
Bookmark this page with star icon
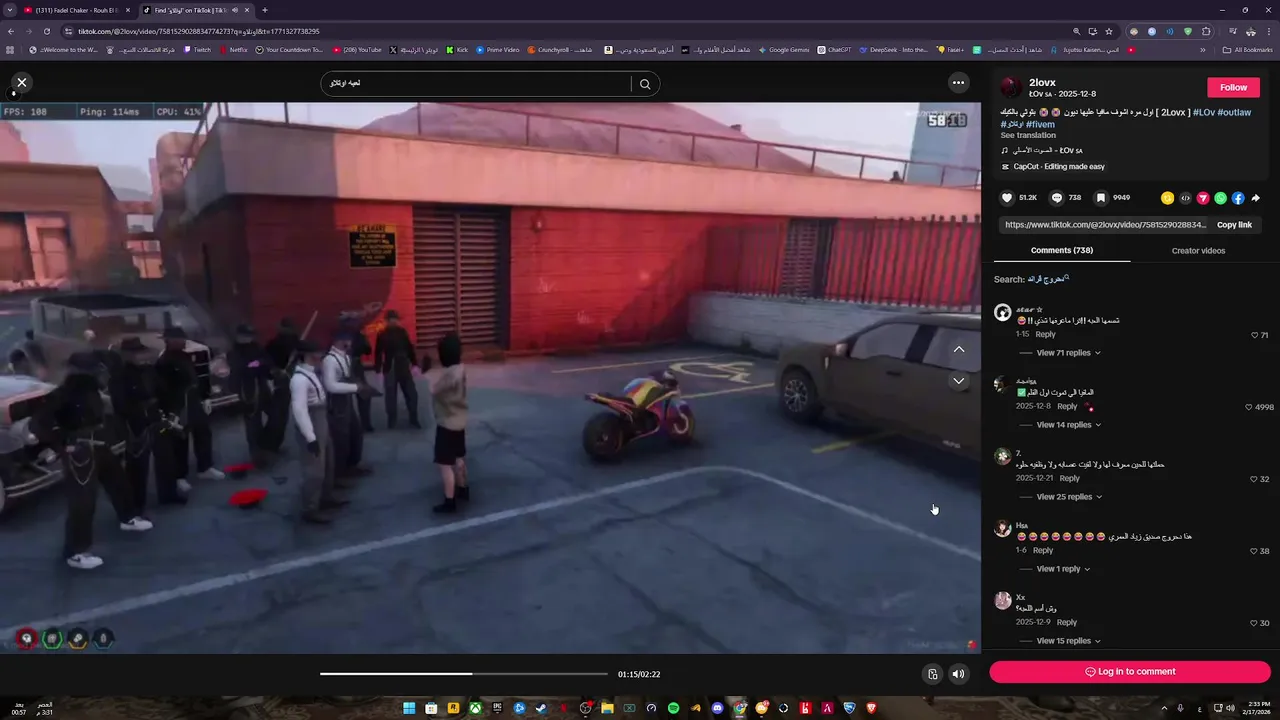pyautogui.click(x=1109, y=31)
